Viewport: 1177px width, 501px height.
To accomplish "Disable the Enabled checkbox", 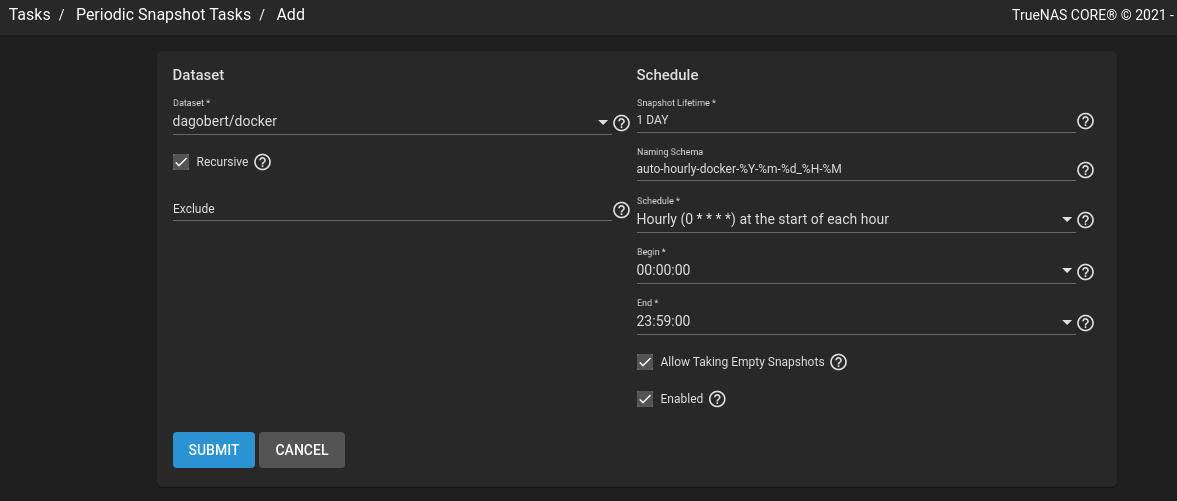I will pyautogui.click(x=645, y=399).
